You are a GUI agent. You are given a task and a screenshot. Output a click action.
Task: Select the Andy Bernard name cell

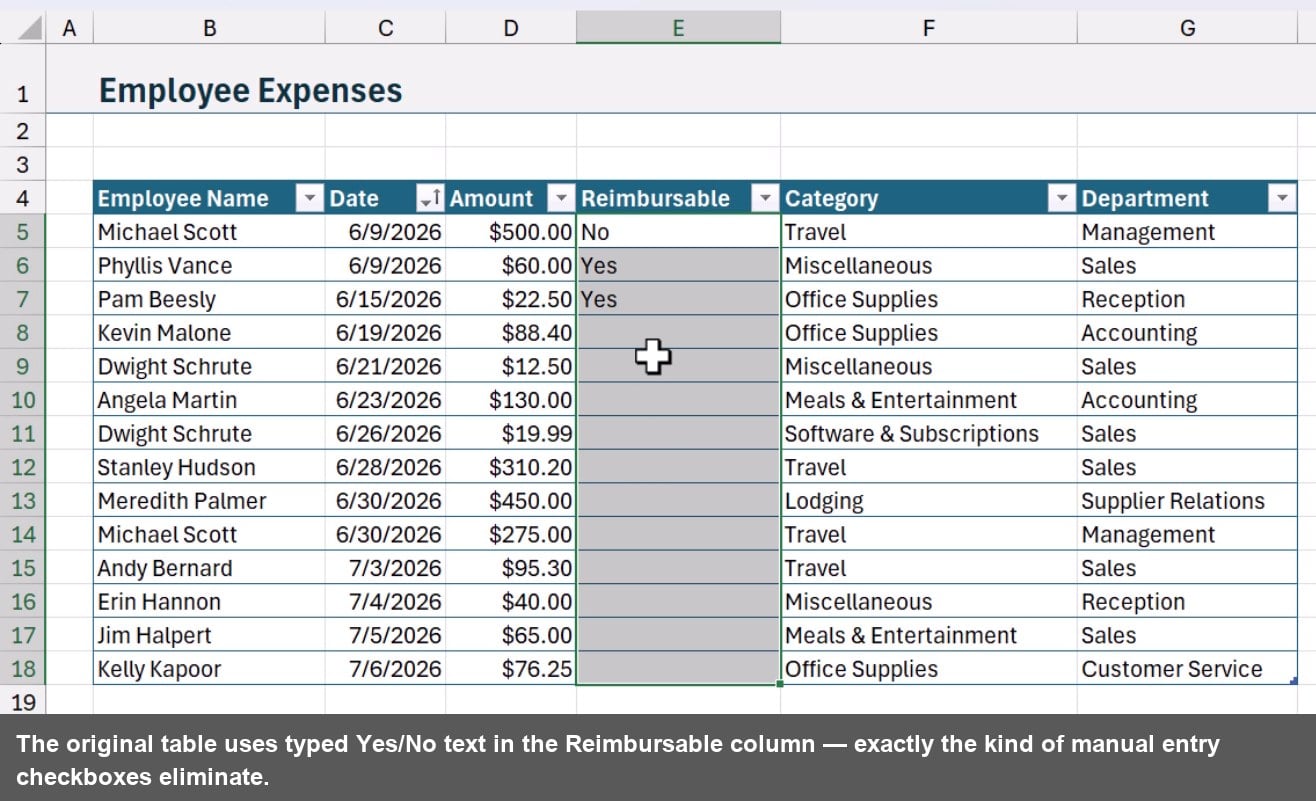tap(209, 568)
